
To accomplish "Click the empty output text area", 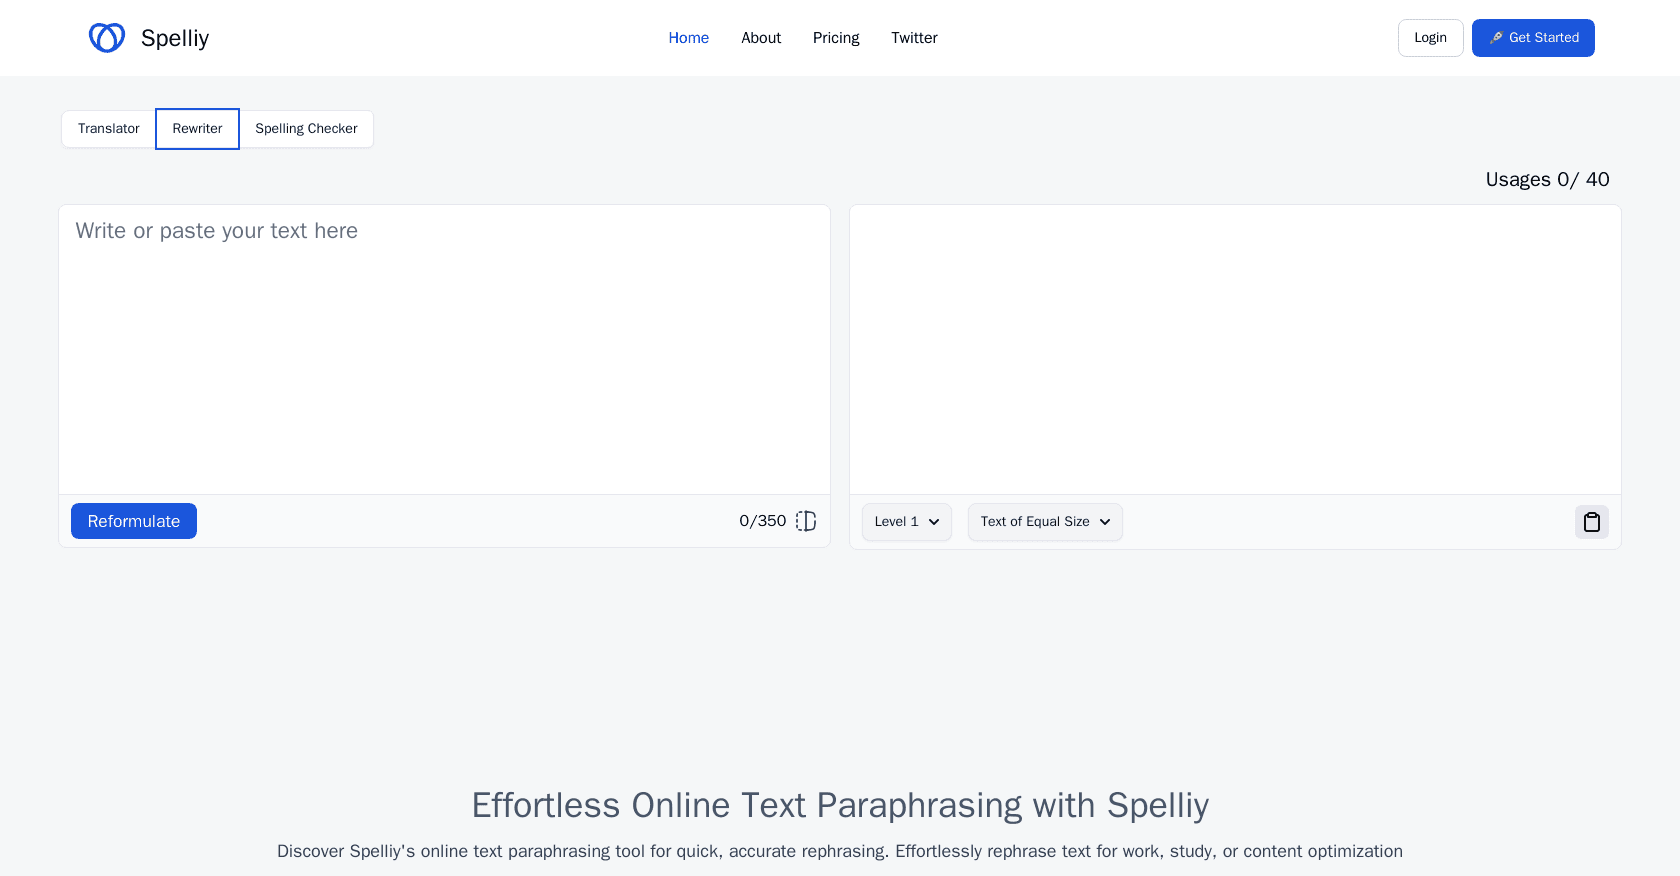I will pyautogui.click(x=1235, y=350).
